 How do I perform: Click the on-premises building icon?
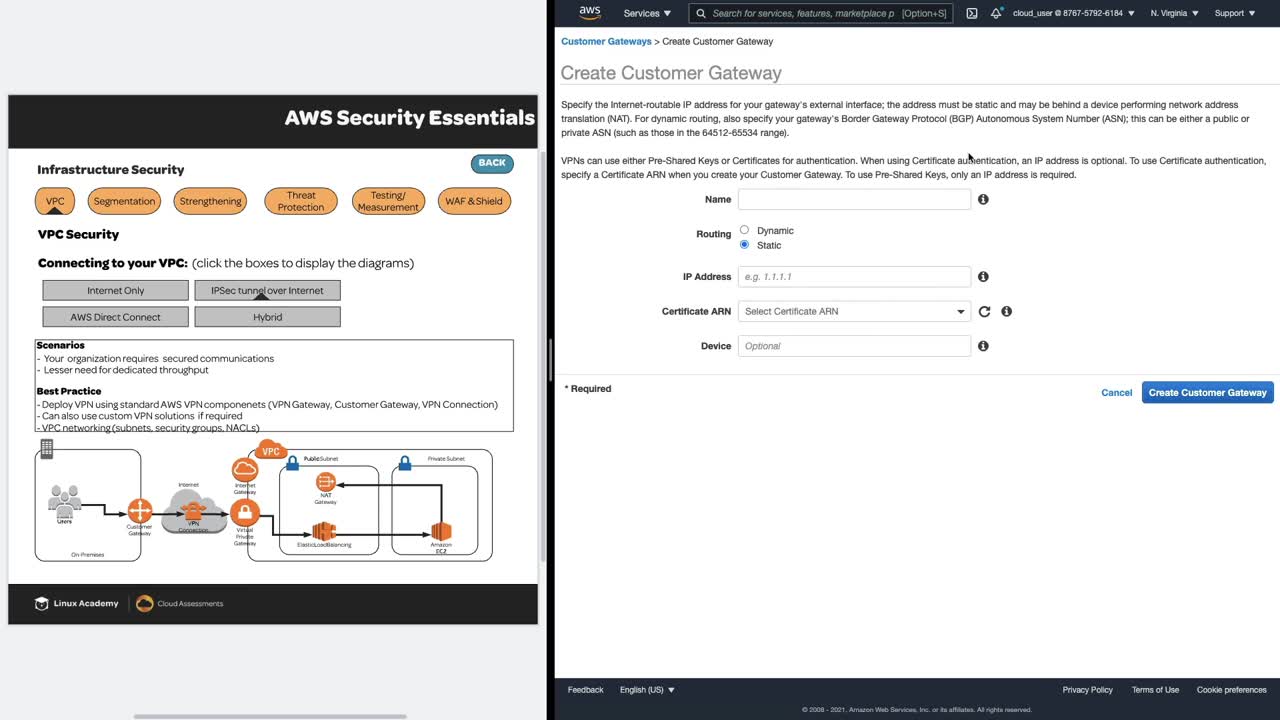tap(46, 449)
